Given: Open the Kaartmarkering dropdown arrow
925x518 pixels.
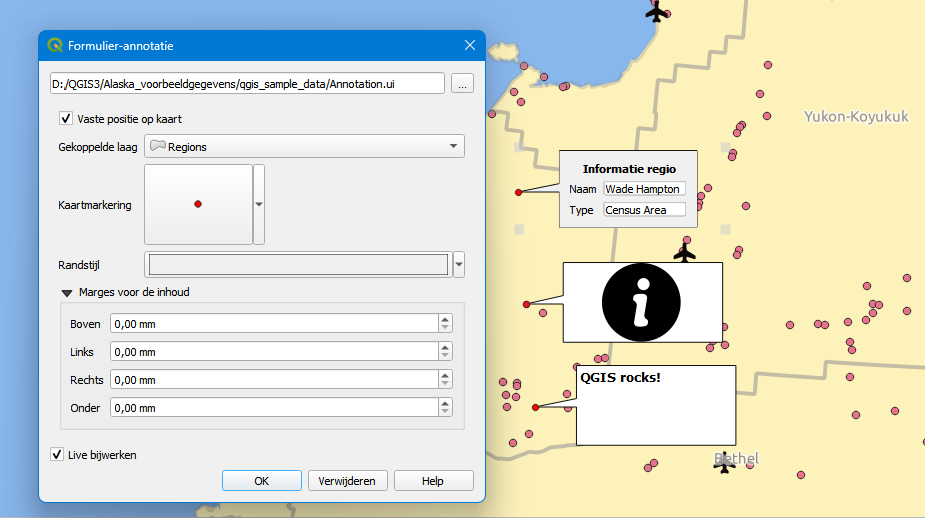Looking at the screenshot, I should pos(258,204).
